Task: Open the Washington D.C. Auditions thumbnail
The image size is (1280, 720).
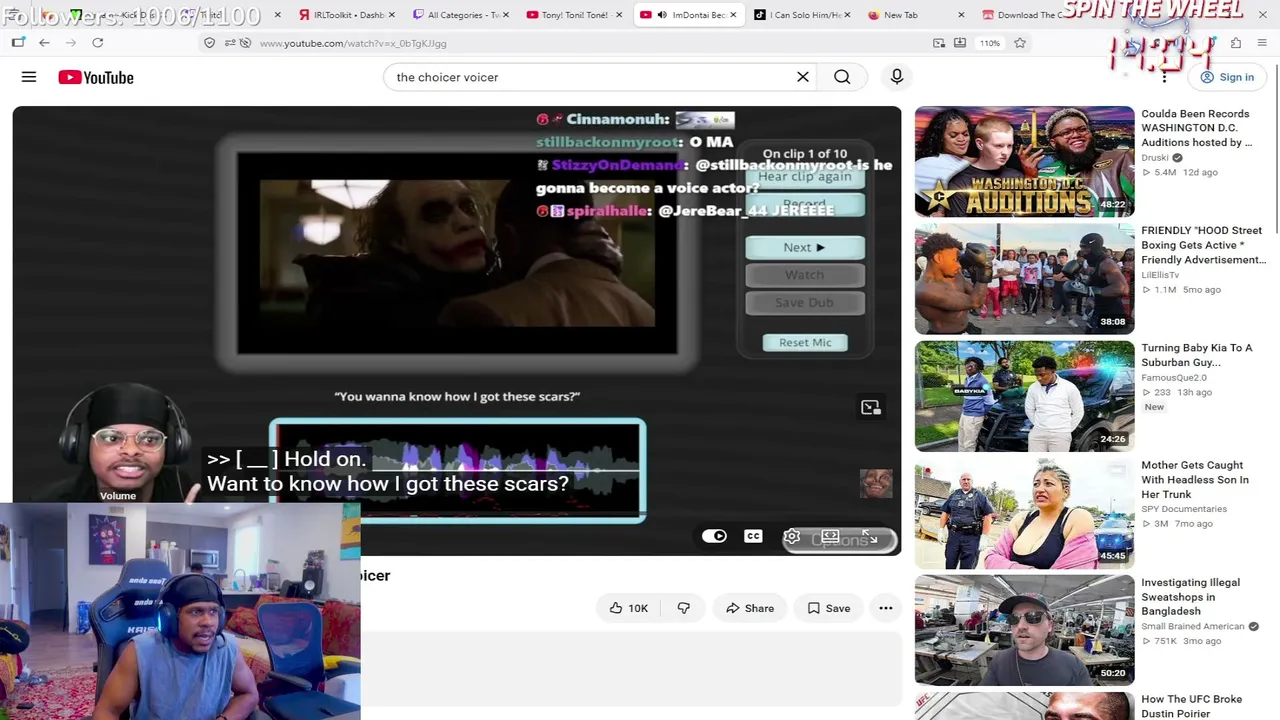Action: click(1024, 161)
